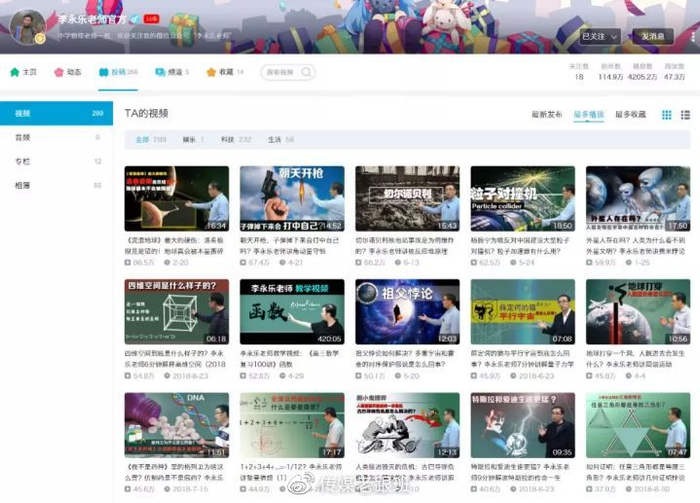Viewport: 700px width, 503px height.
Task: Click the 频道 (Channels) icon tab
Action: point(159,72)
